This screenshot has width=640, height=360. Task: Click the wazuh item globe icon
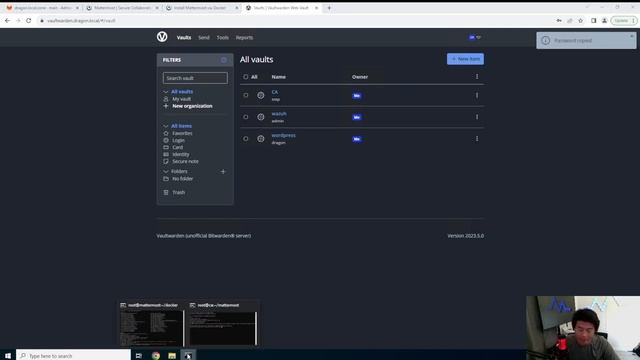pos(261,117)
